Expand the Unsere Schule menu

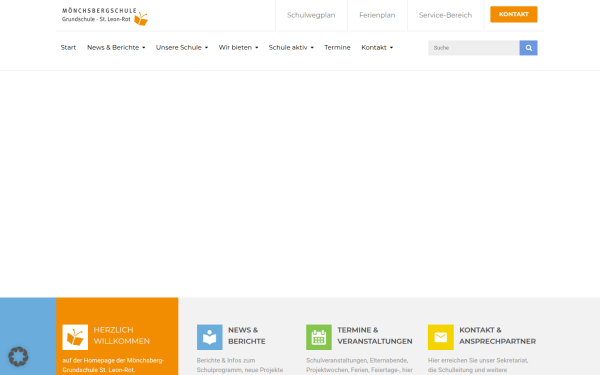coord(182,47)
